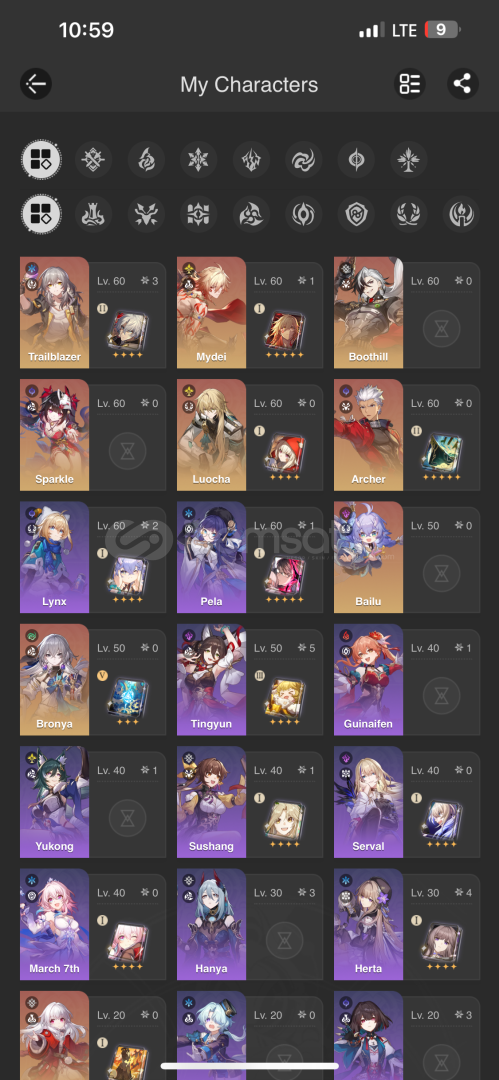Open March 7th character portrait

click(54, 924)
